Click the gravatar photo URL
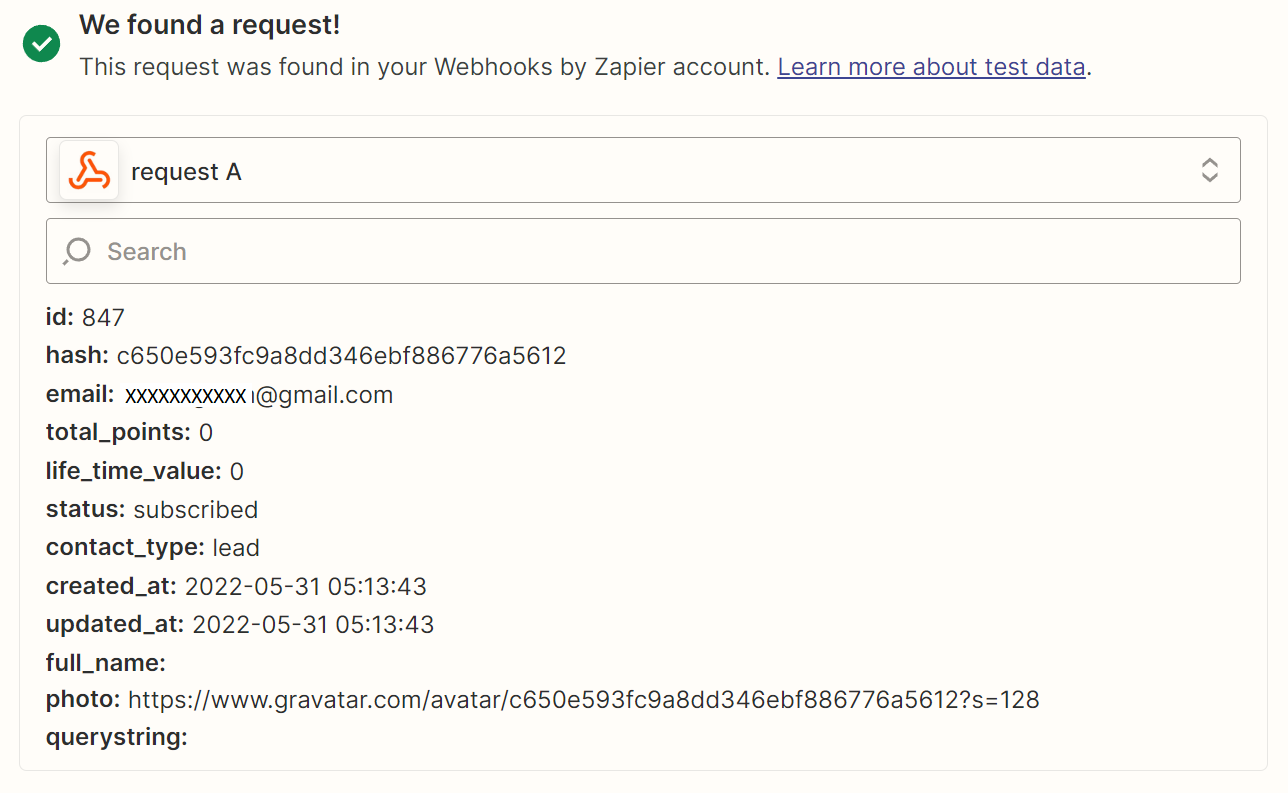The image size is (1288, 793). click(583, 700)
